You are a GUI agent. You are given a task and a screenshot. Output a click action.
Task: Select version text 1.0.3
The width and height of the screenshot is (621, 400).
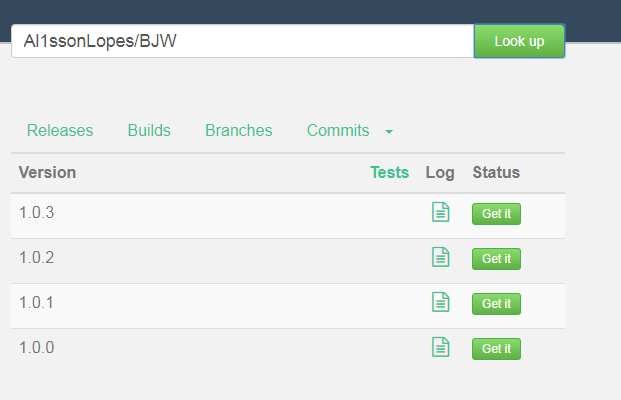point(36,213)
